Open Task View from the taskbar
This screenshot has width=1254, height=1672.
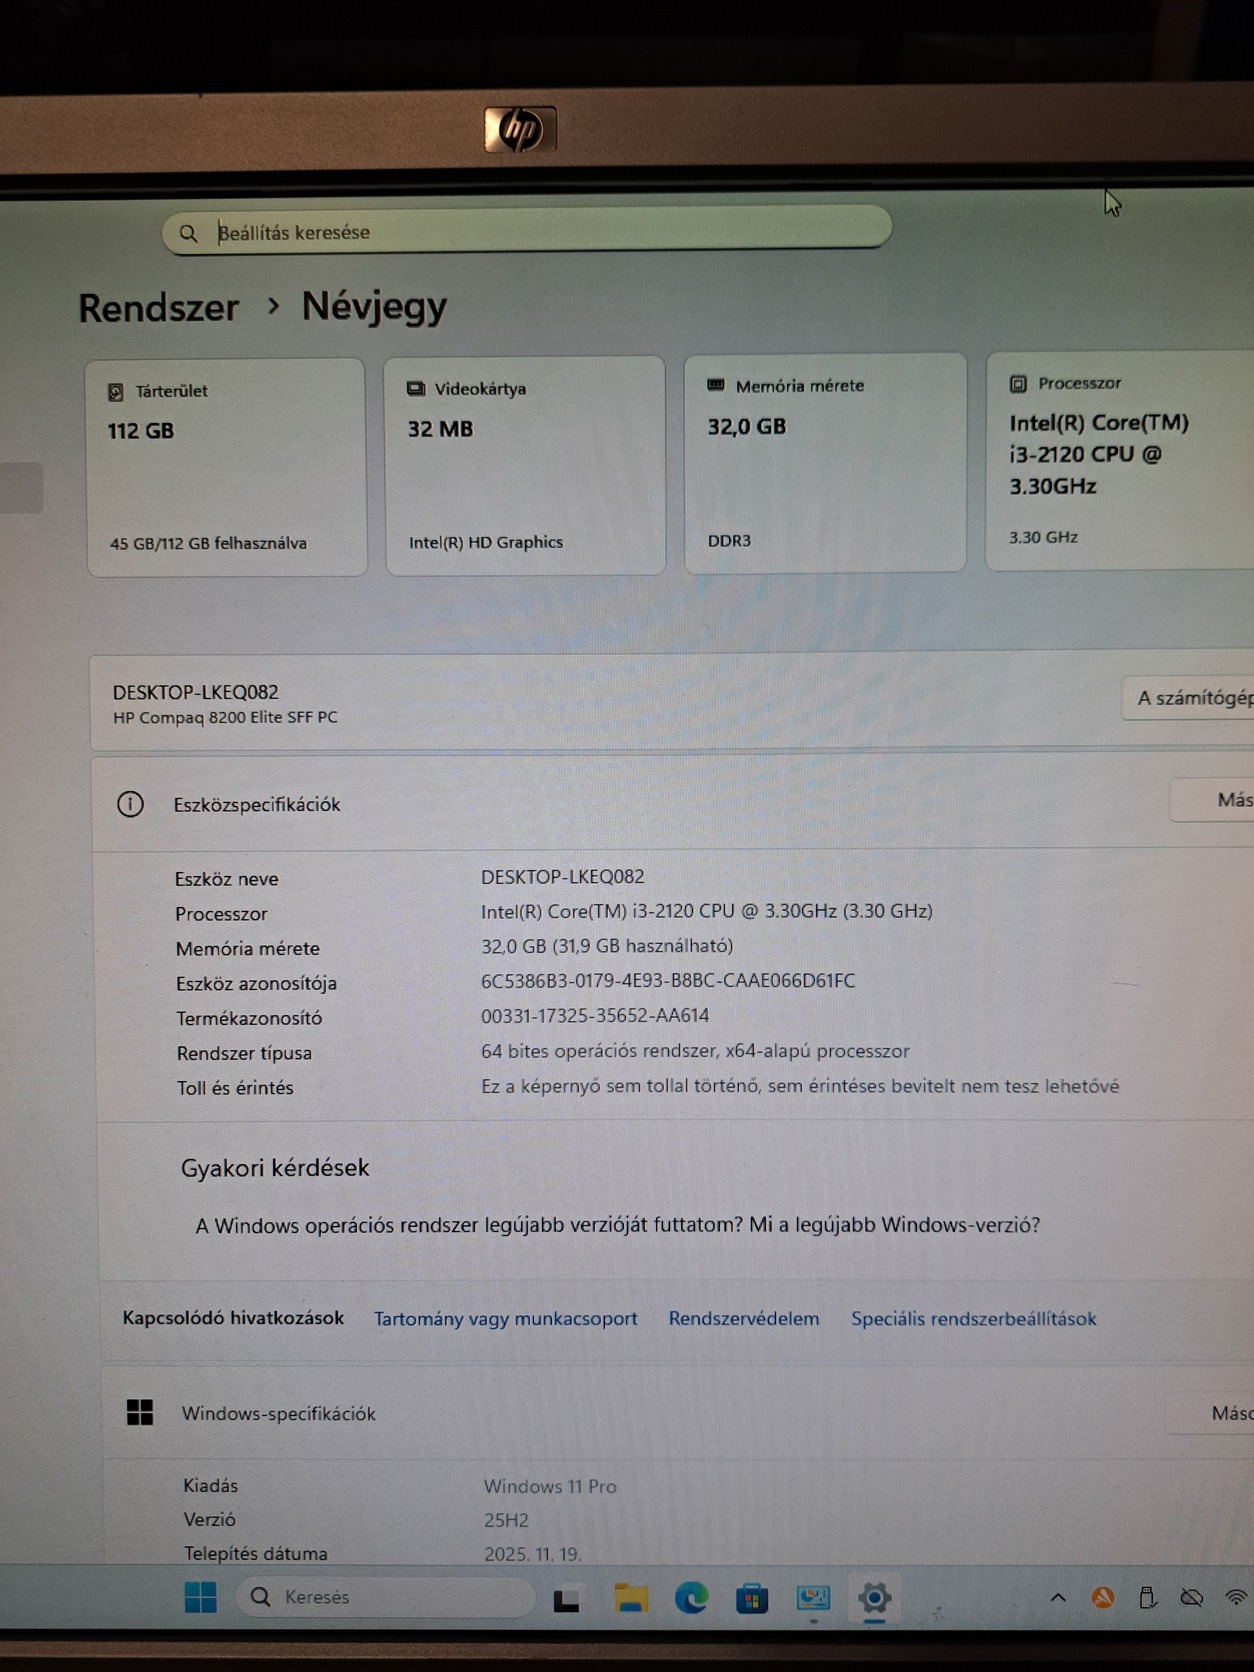click(x=567, y=1600)
